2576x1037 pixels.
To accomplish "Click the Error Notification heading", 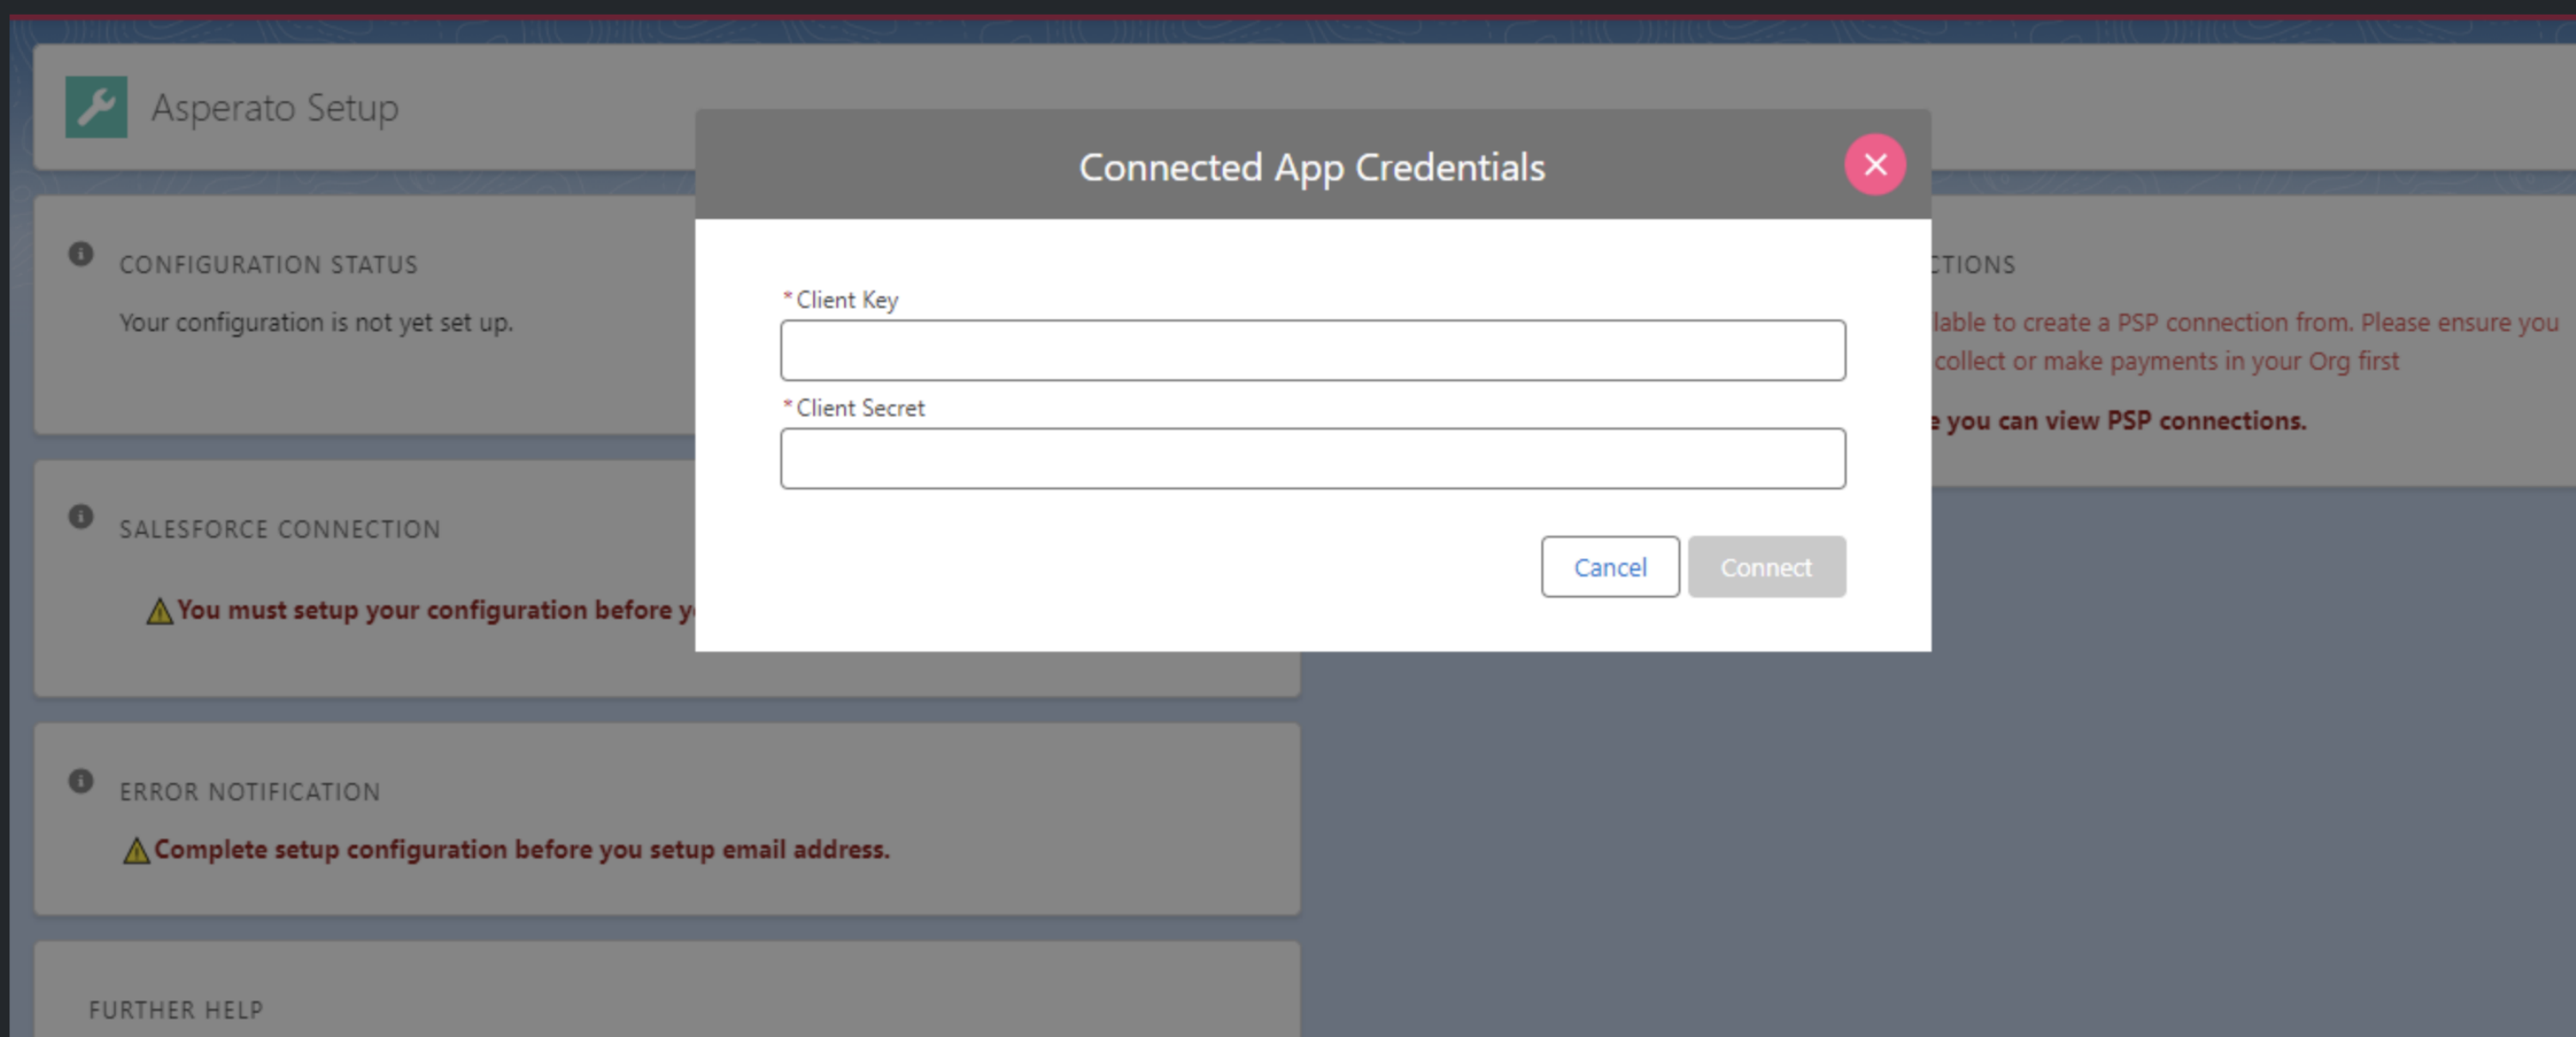I will click(x=249, y=792).
